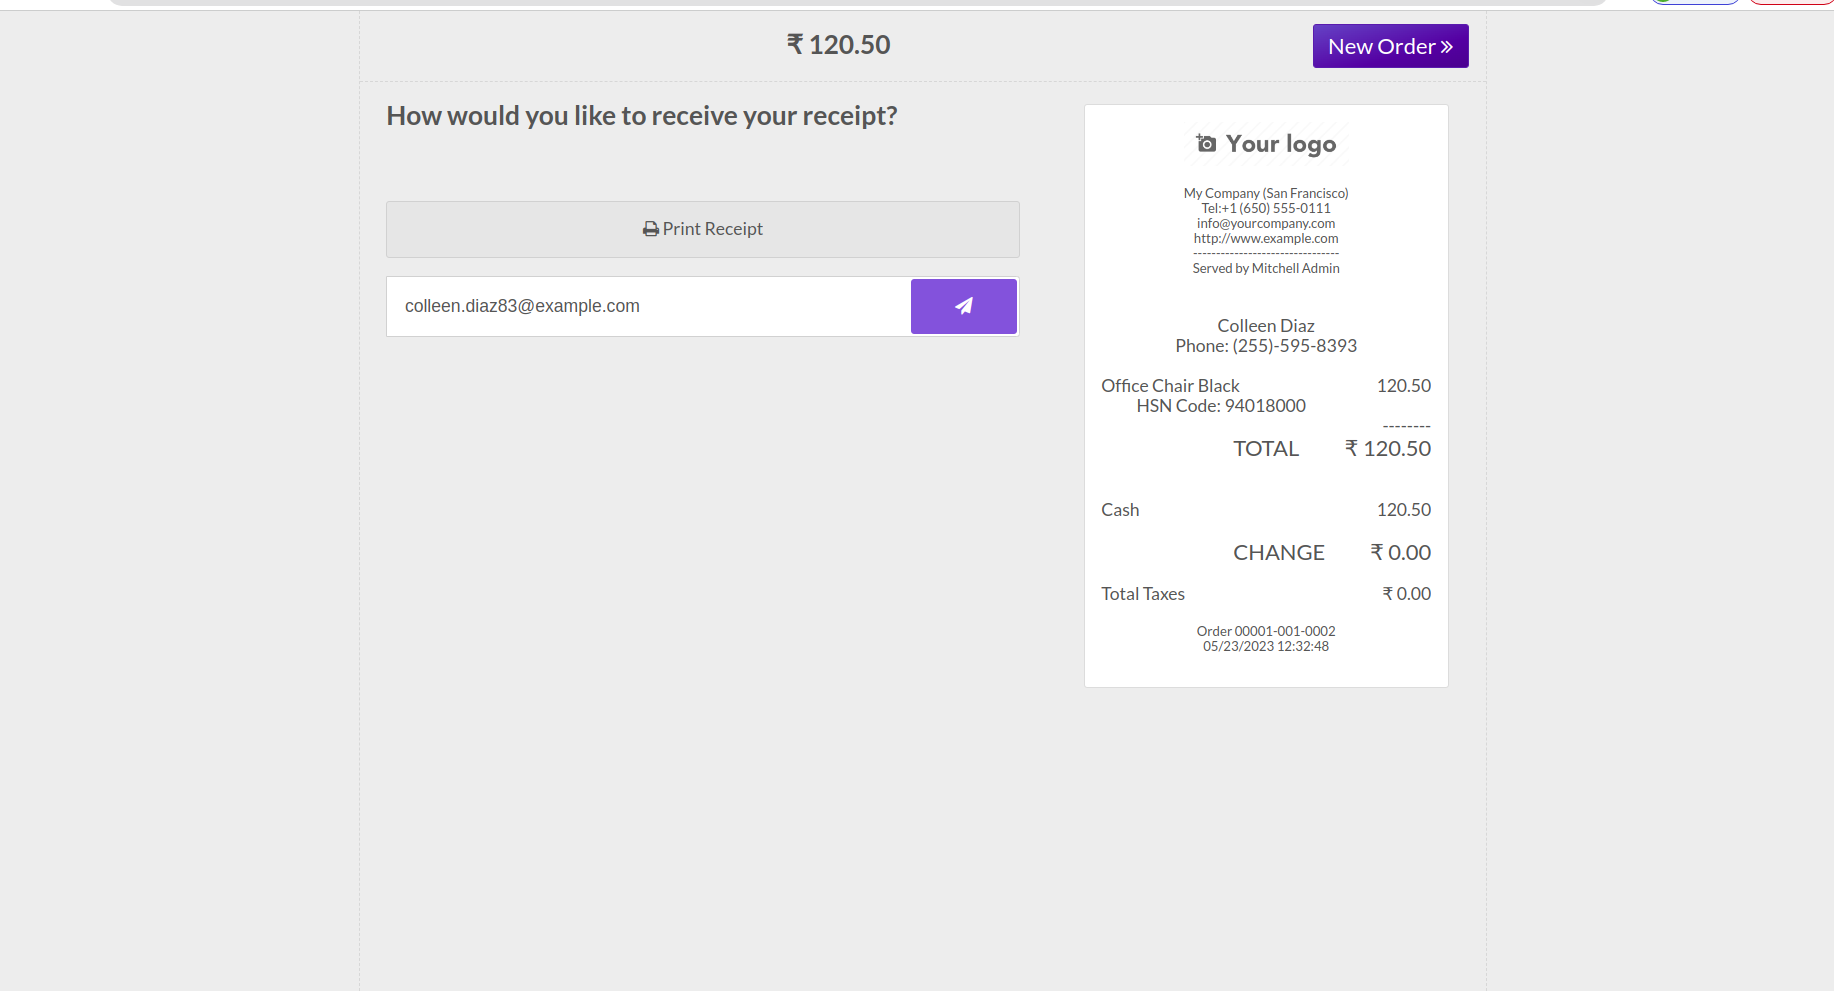The image size is (1834, 991).
Task: Click the HSN Code 94018000 line
Action: pos(1220,406)
